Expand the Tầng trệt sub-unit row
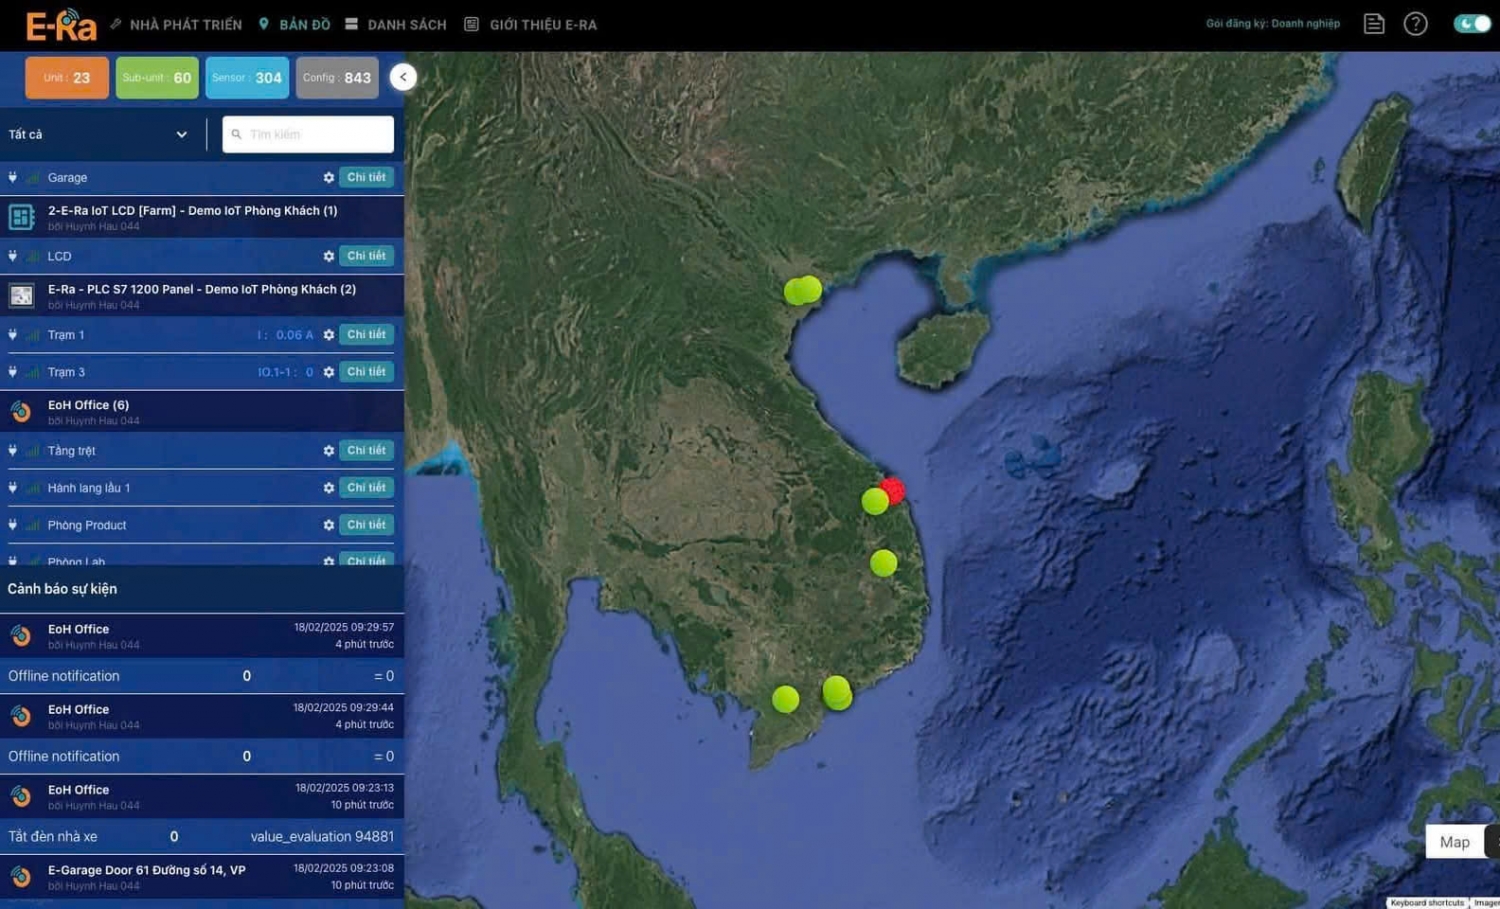This screenshot has height=909, width=1500. [x=13, y=451]
